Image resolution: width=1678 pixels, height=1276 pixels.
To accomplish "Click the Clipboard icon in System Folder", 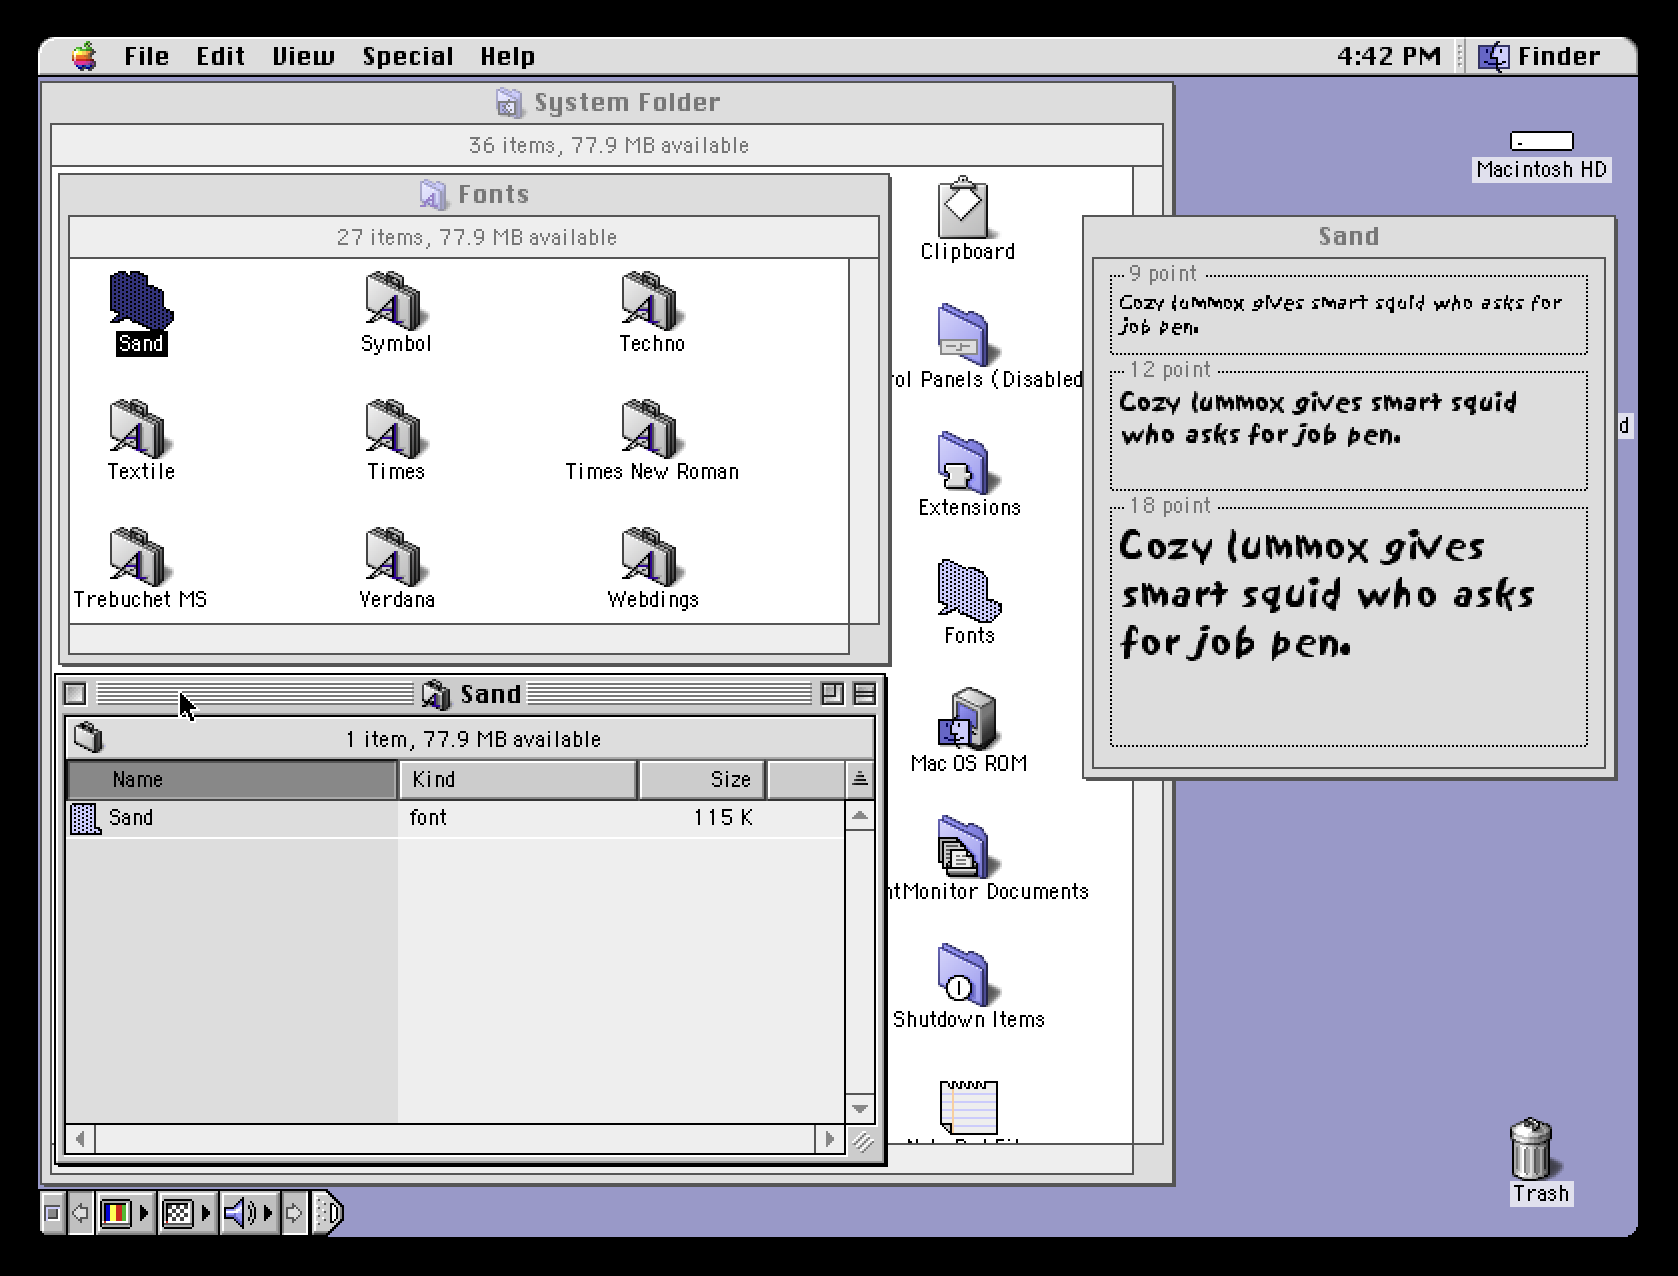I will pos(965,208).
